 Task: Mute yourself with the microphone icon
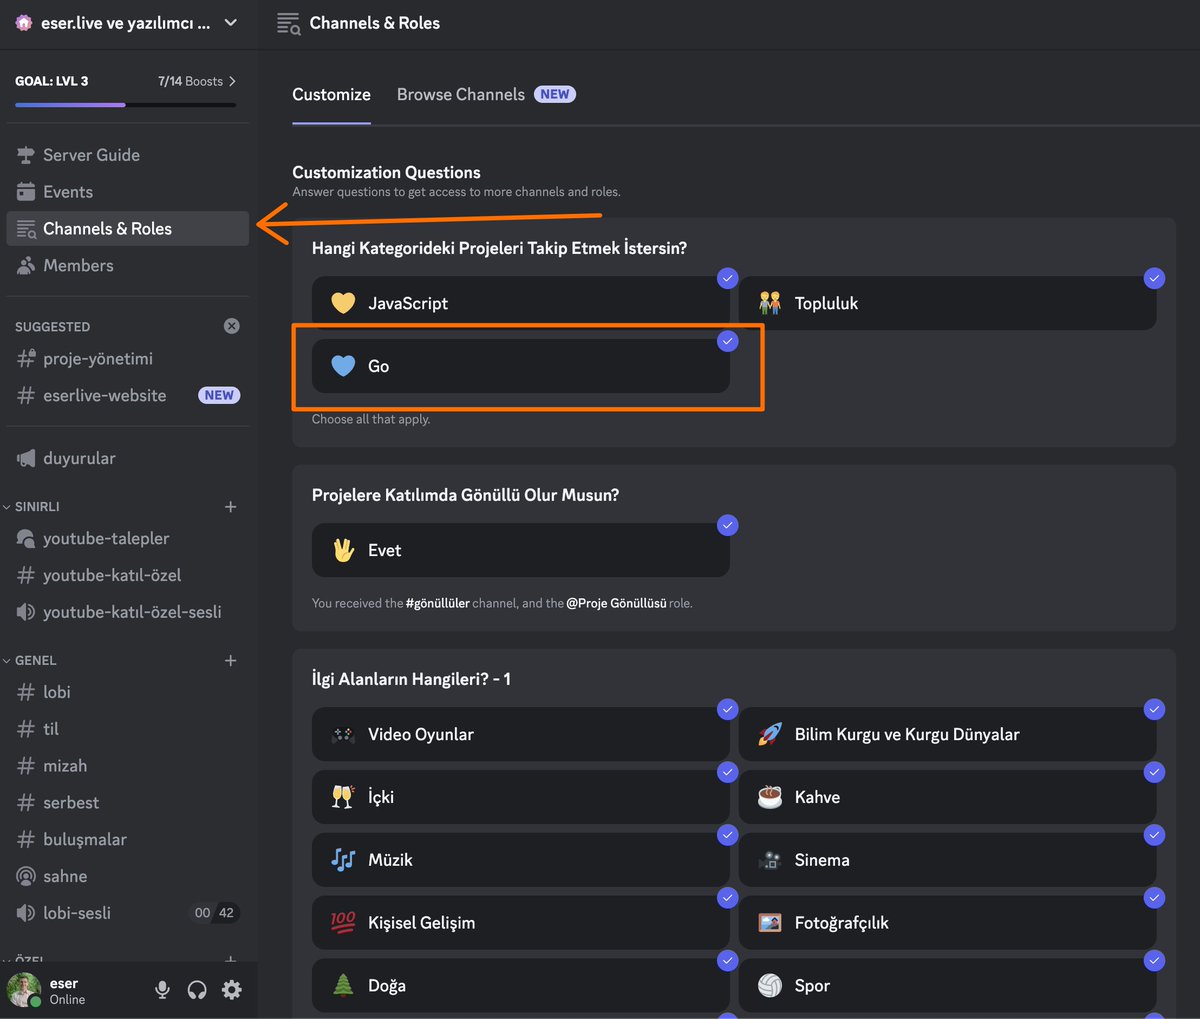pos(162,989)
